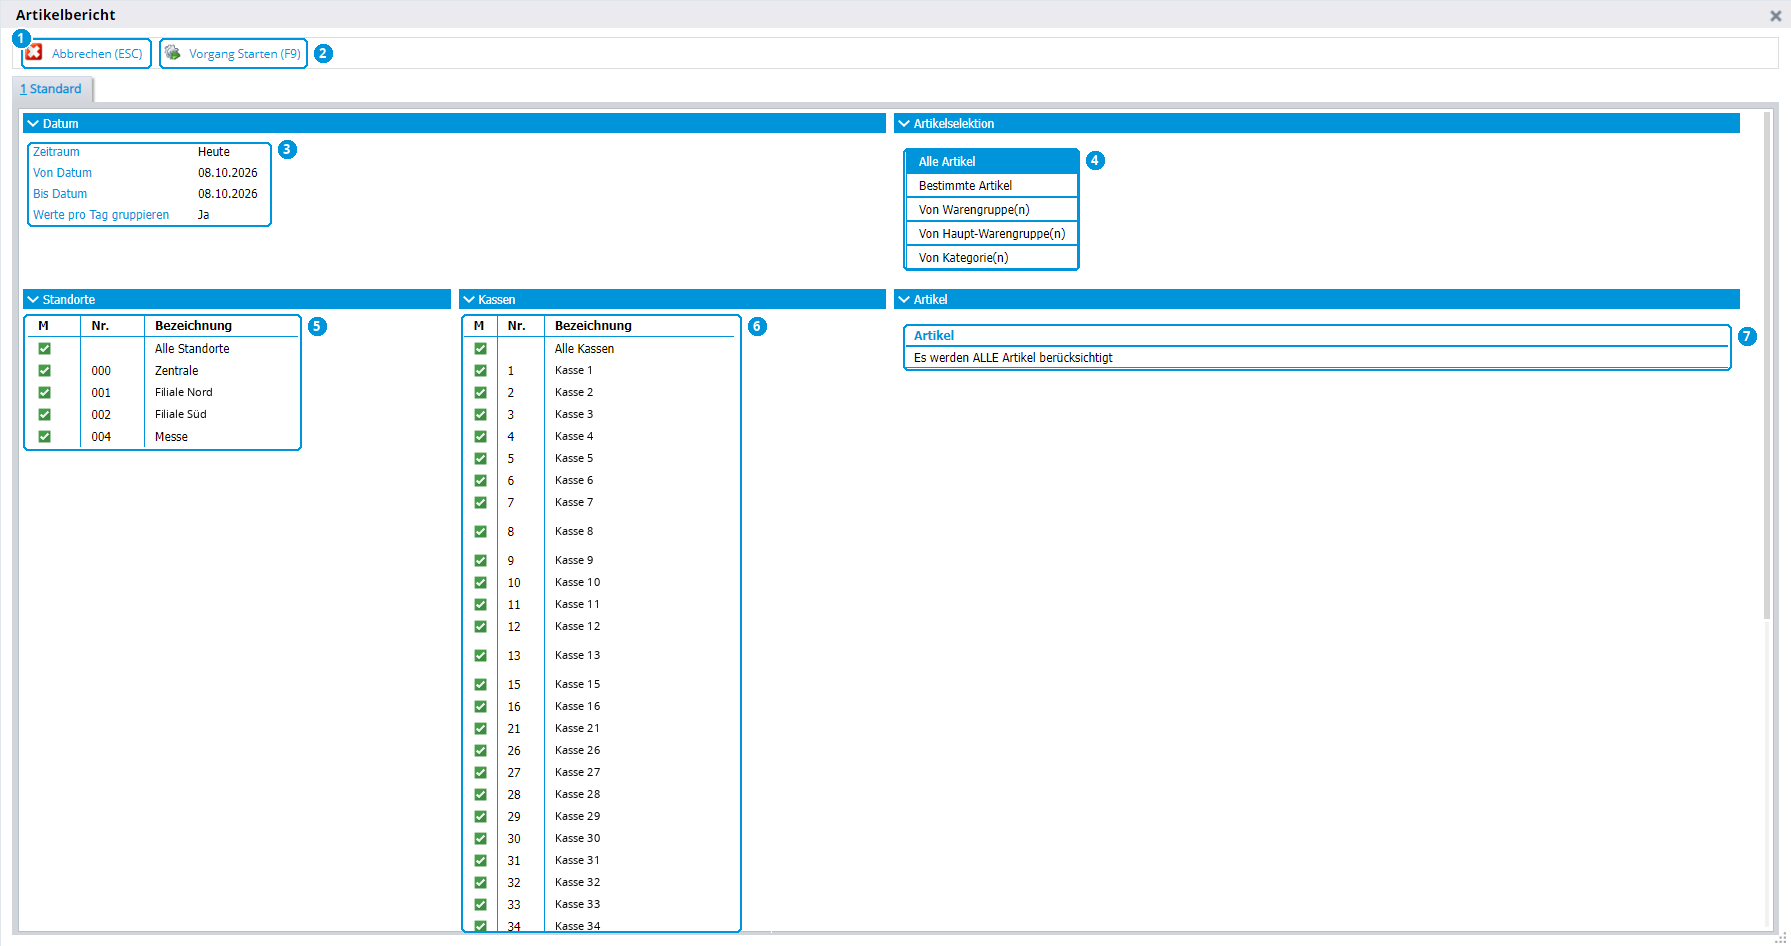Toggle Filiale Süd checkbox
This screenshot has width=1791, height=946.
click(44, 415)
